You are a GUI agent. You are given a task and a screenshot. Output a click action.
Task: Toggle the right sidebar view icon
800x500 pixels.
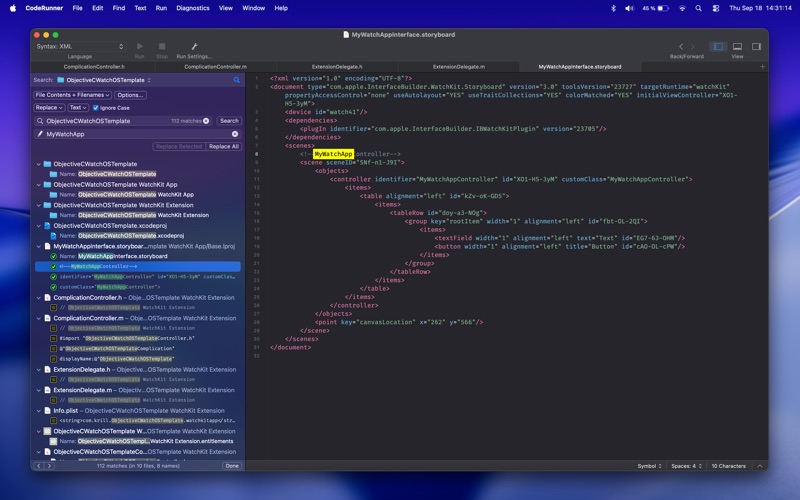(x=756, y=46)
